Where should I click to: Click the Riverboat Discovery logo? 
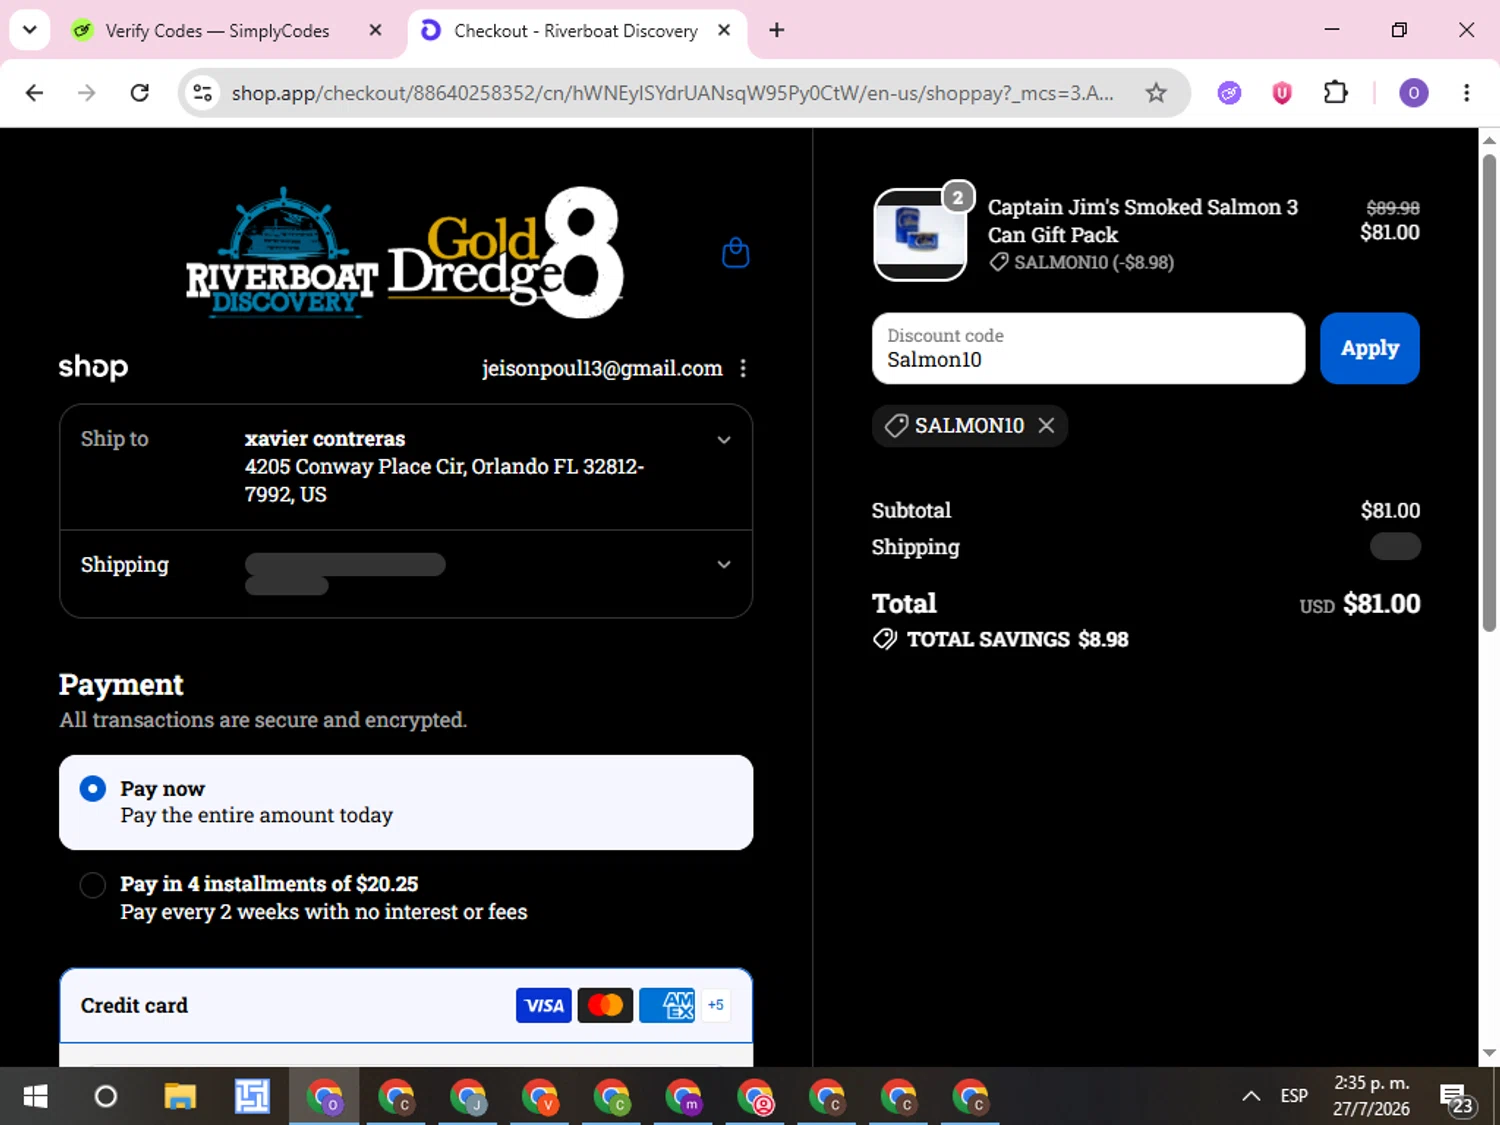pos(282,253)
